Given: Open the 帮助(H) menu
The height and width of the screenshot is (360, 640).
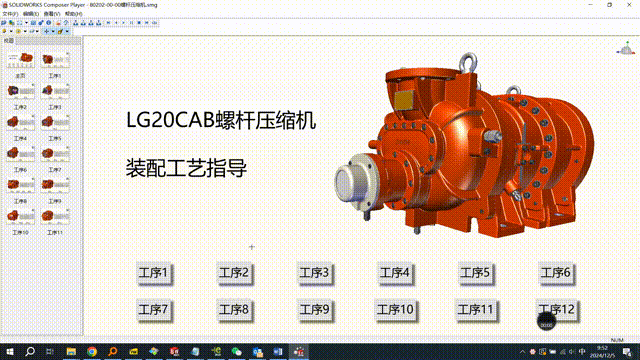Looking at the screenshot, I should [x=73, y=13].
